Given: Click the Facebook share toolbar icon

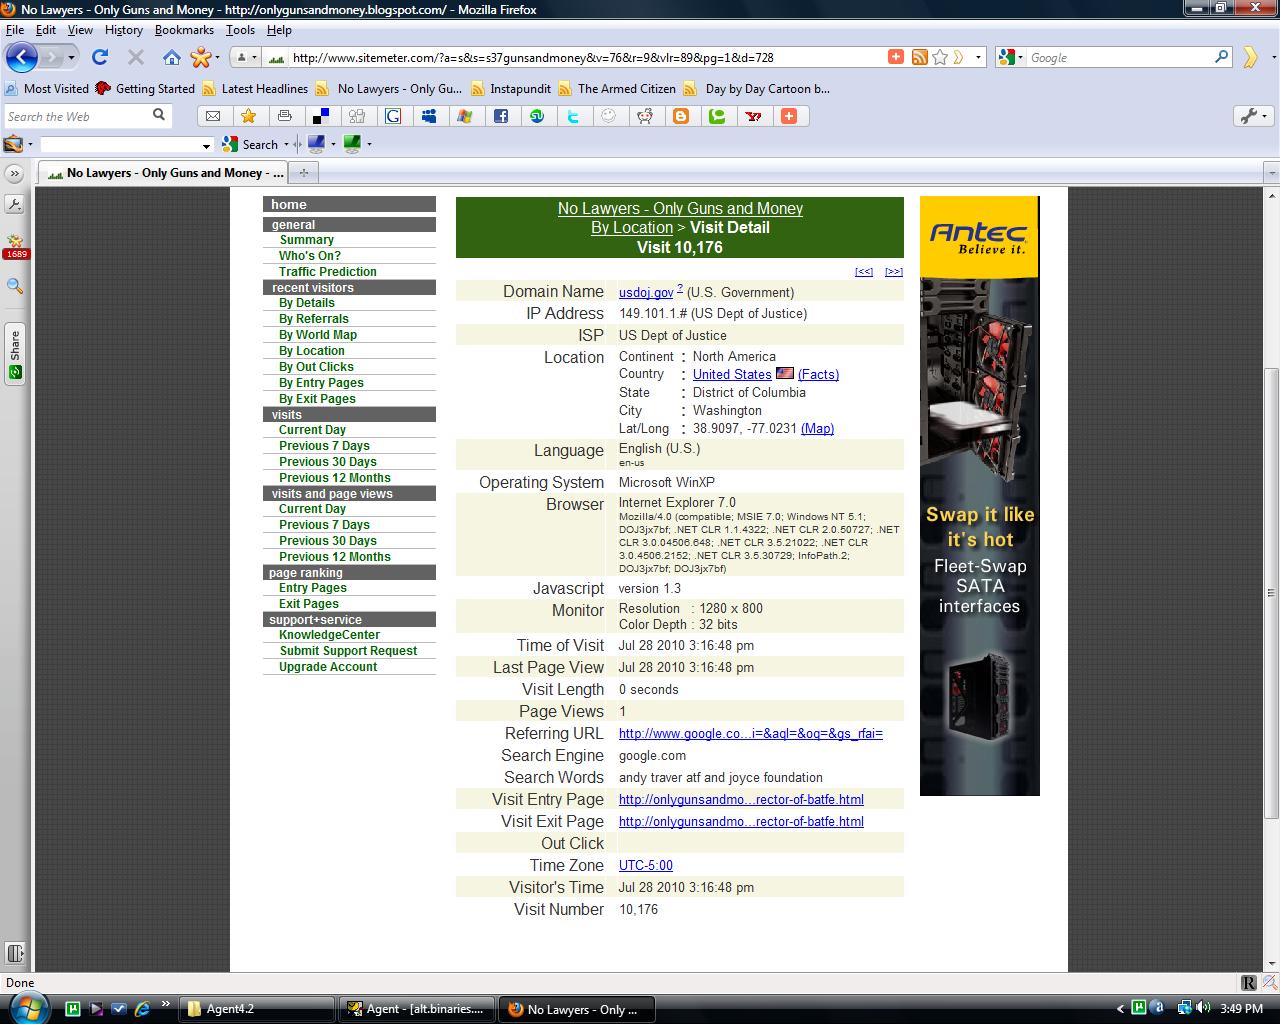Looking at the screenshot, I should tap(501, 116).
